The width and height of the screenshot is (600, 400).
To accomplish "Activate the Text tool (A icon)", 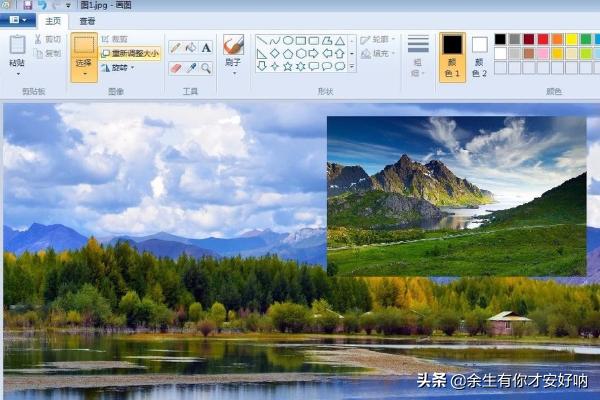I will pyautogui.click(x=206, y=47).
